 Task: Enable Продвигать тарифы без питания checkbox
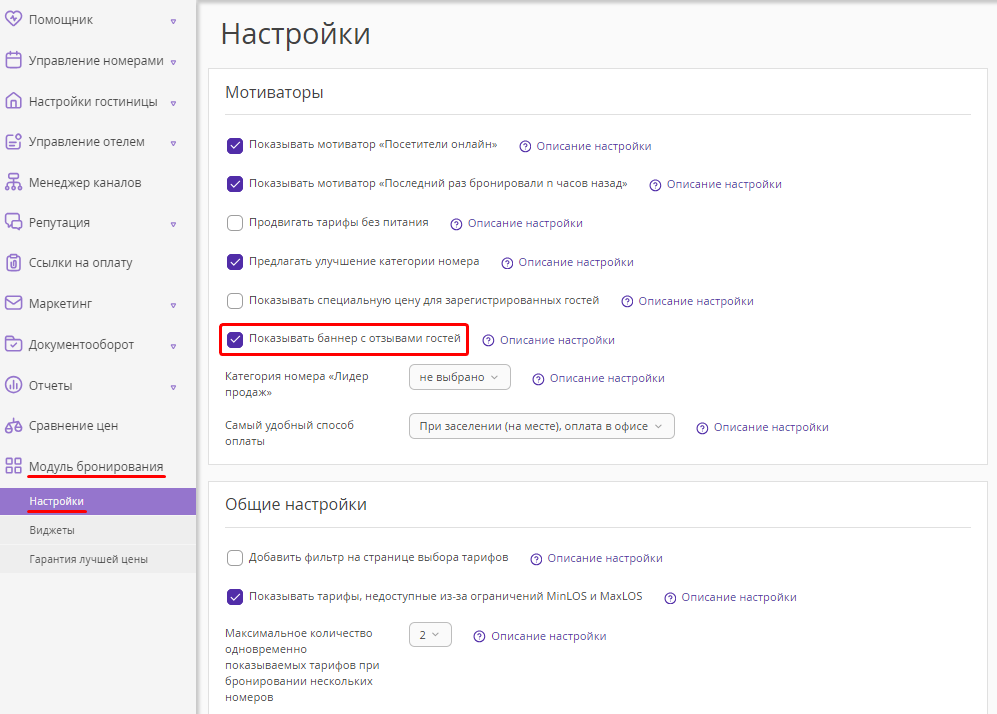(235, 223)
